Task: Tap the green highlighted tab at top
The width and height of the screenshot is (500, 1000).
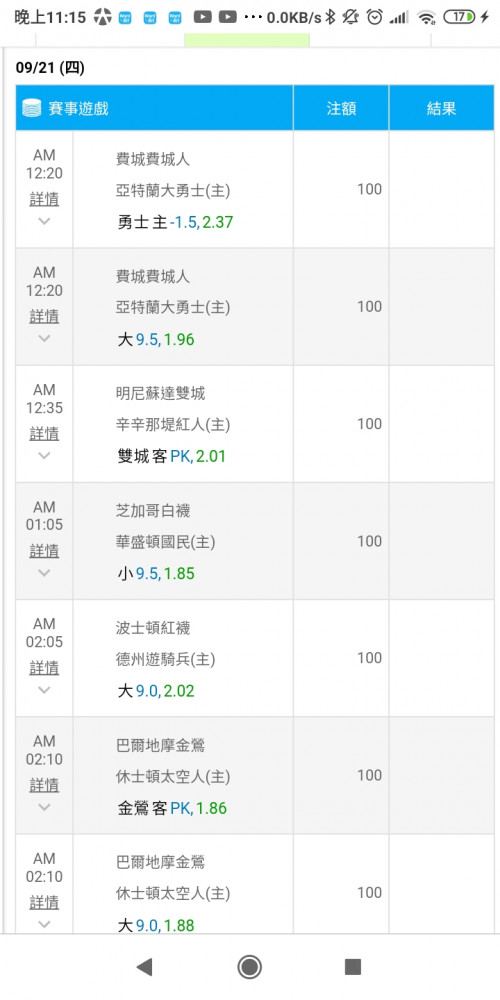Action: 247,40
